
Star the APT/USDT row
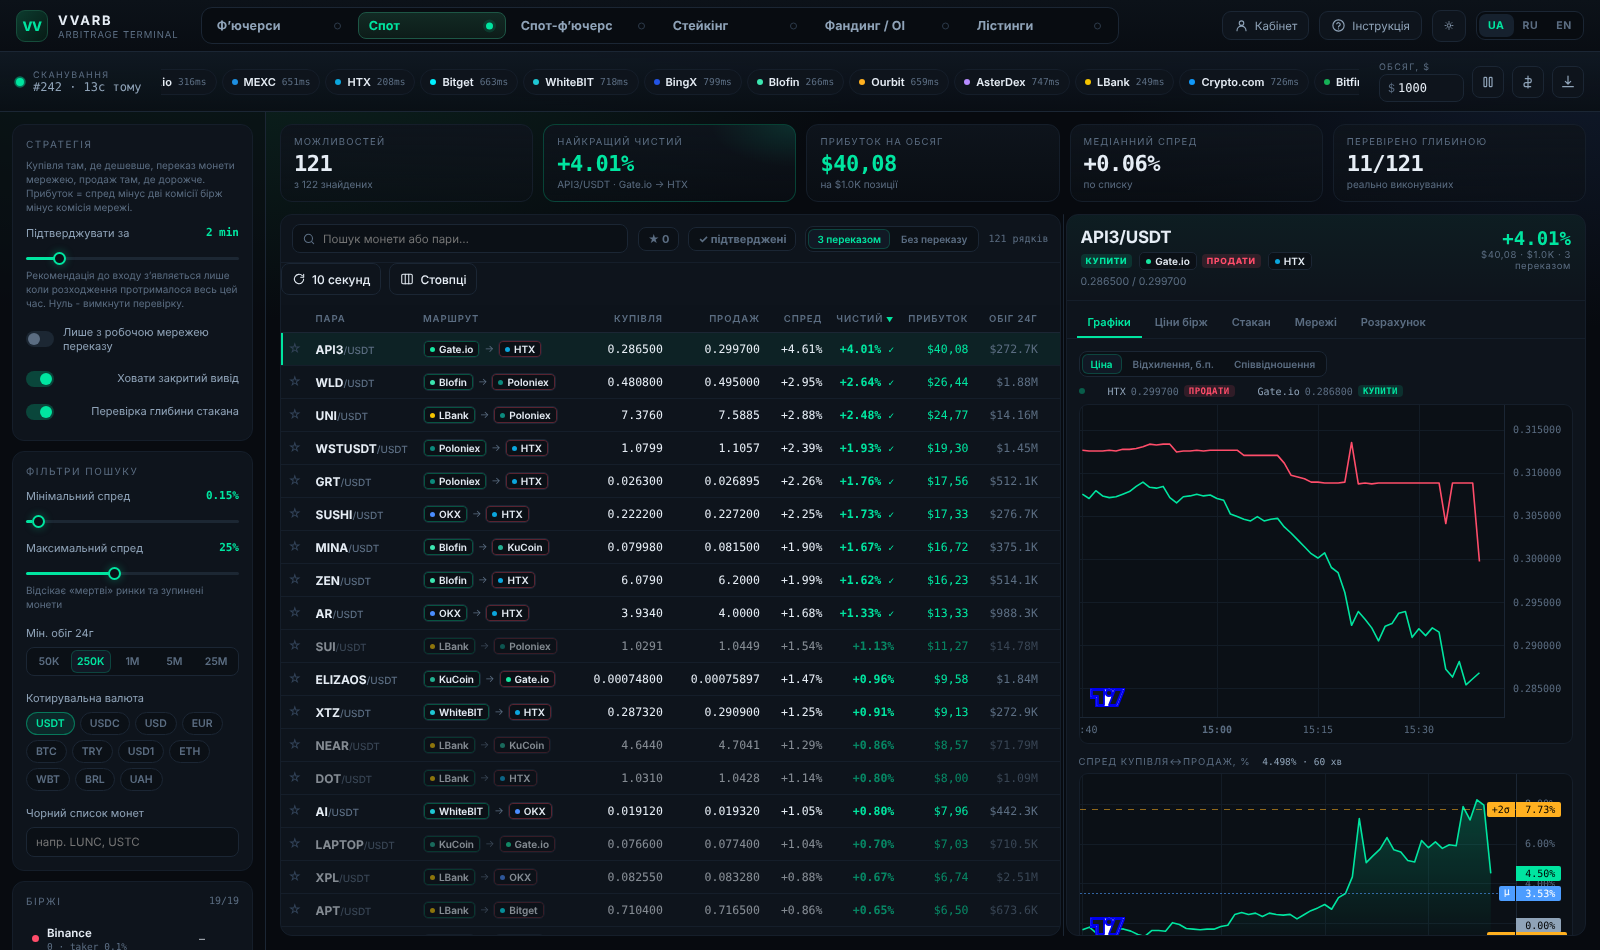(x=295, y=910)
